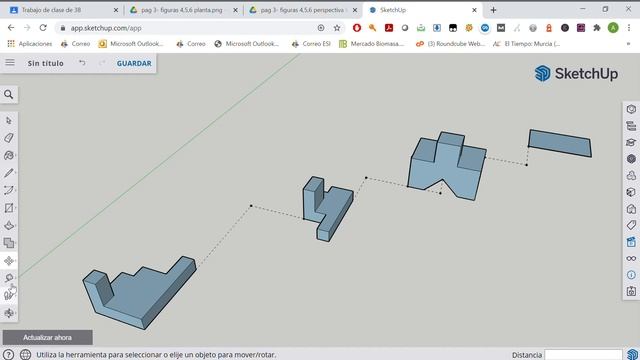The width and height of the screenshot is (640, 360).
Task: Select the Paint bucket tool
Action: (9, 156)
